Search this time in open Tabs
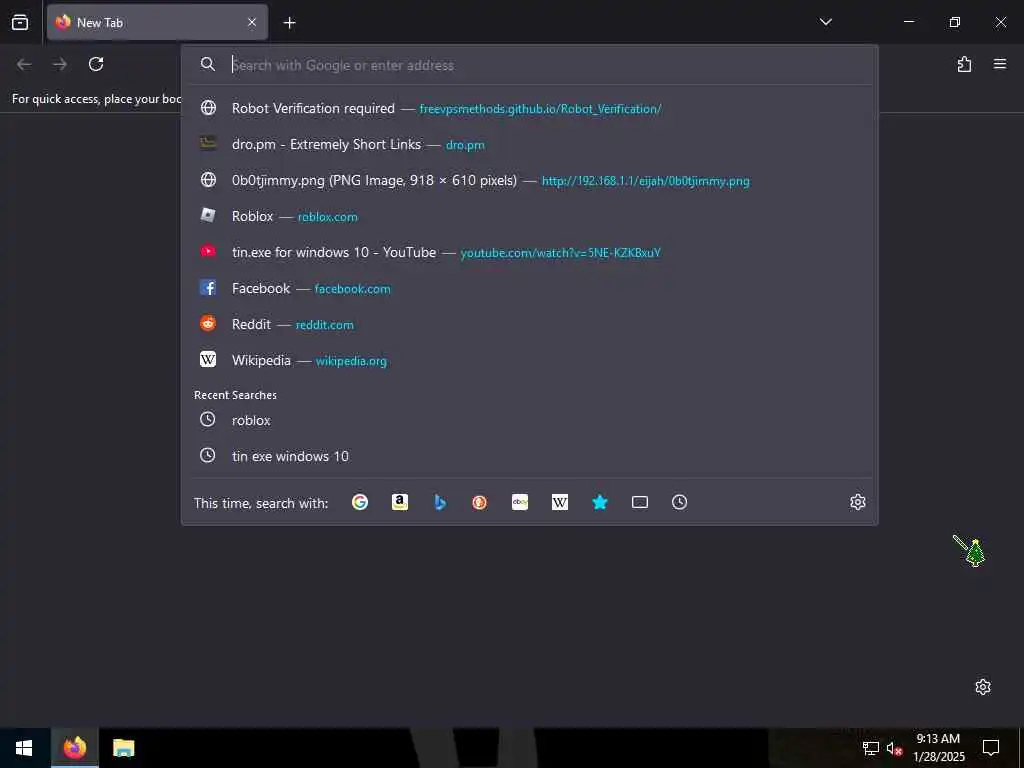The height and width of the screenshot is (768, 1024). pyautogui.click(x=640, y=502)
